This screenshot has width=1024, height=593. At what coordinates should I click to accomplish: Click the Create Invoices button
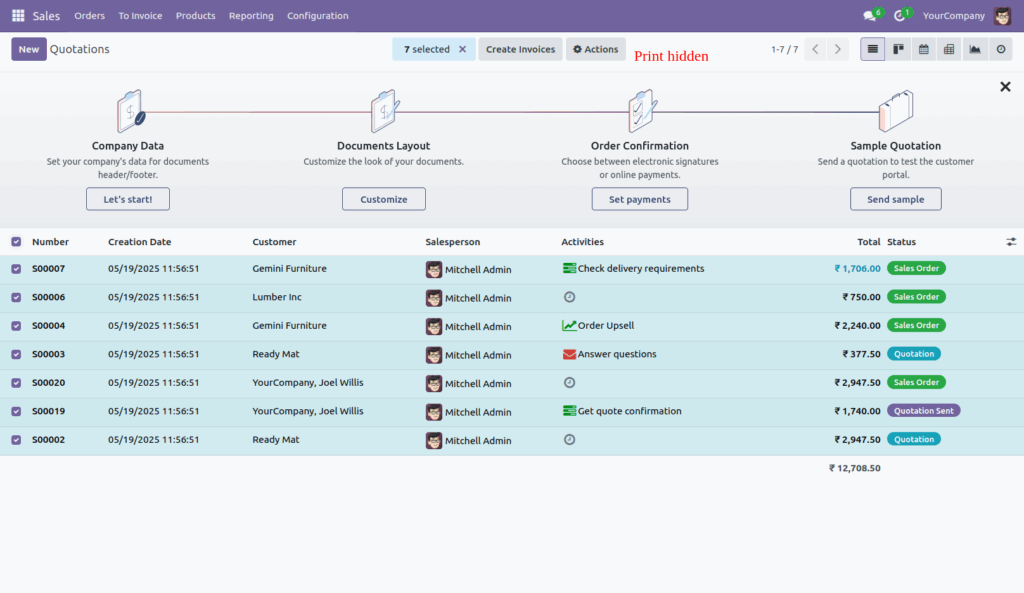click(x=520, y=48)
